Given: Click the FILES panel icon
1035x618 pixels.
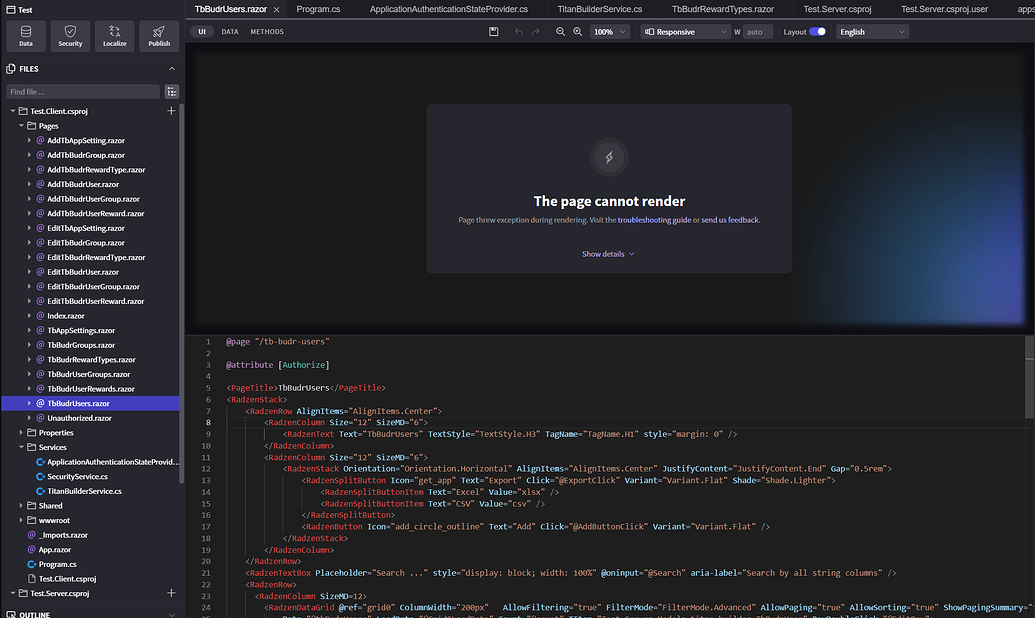Looking at the screenshot, I should pyautogui.click(x=11, y=69).
